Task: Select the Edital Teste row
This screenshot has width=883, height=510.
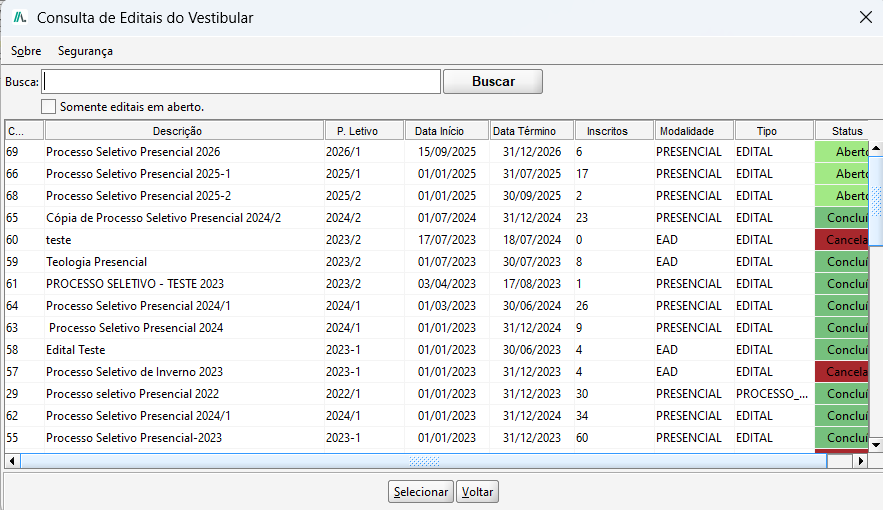Action: click(x=436, y=350)
